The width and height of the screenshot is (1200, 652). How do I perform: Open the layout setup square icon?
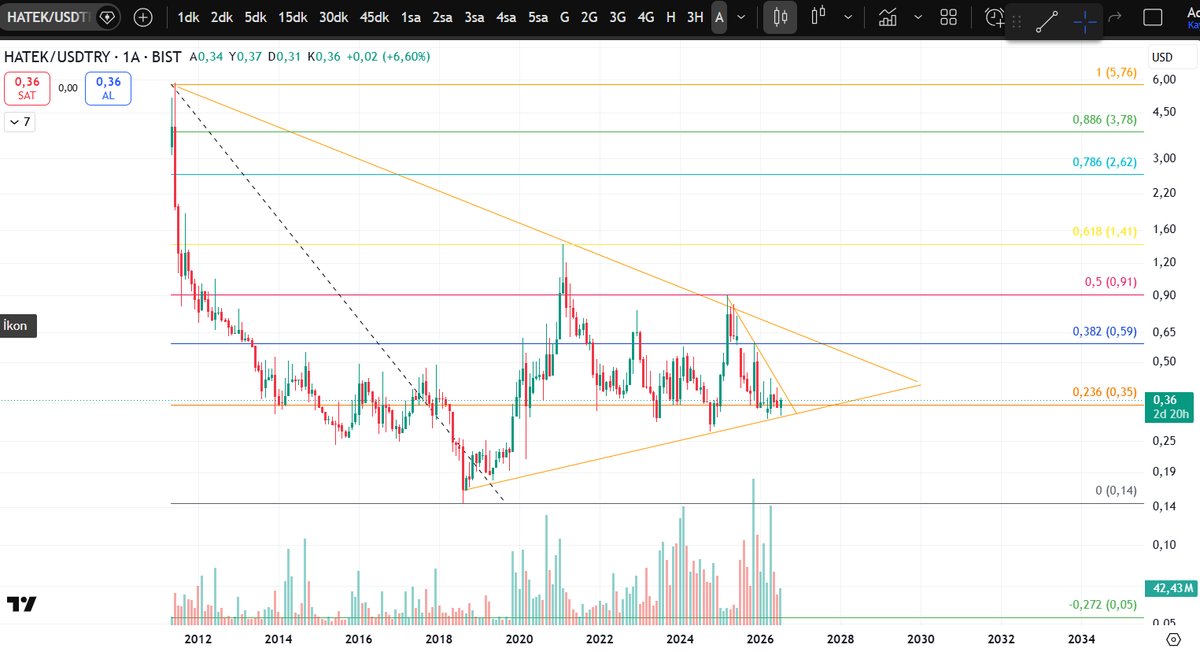tap(1152, 17)
